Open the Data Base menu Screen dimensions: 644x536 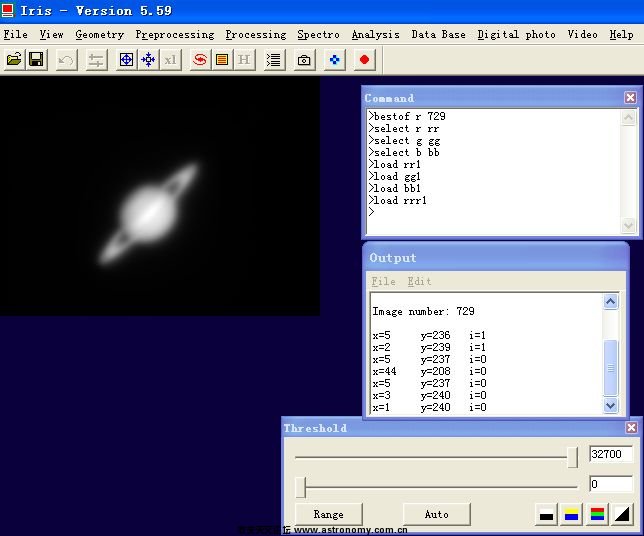point(439,35)
